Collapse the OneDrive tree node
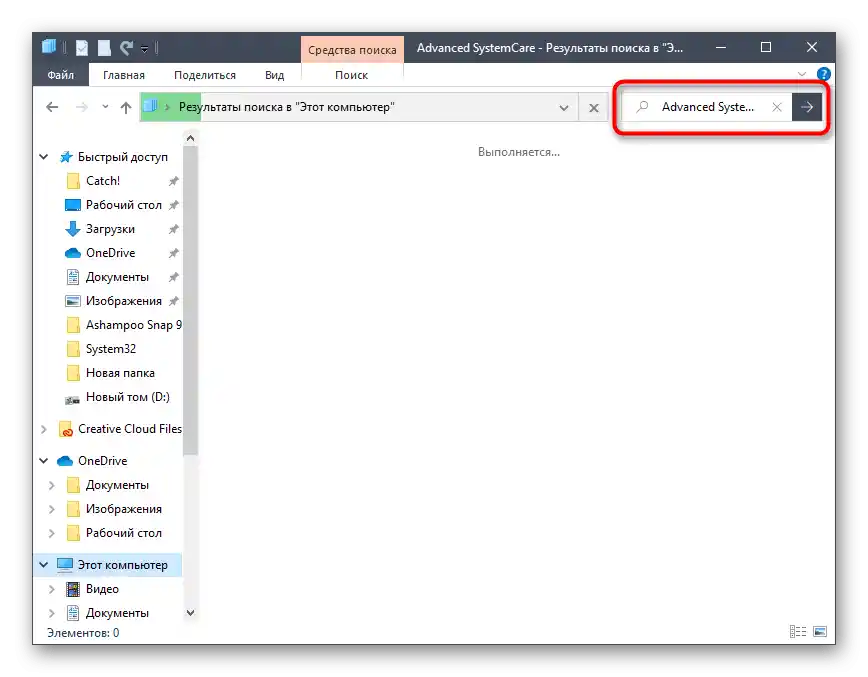The height and width of the screenshot is (677, 868). 44,461
